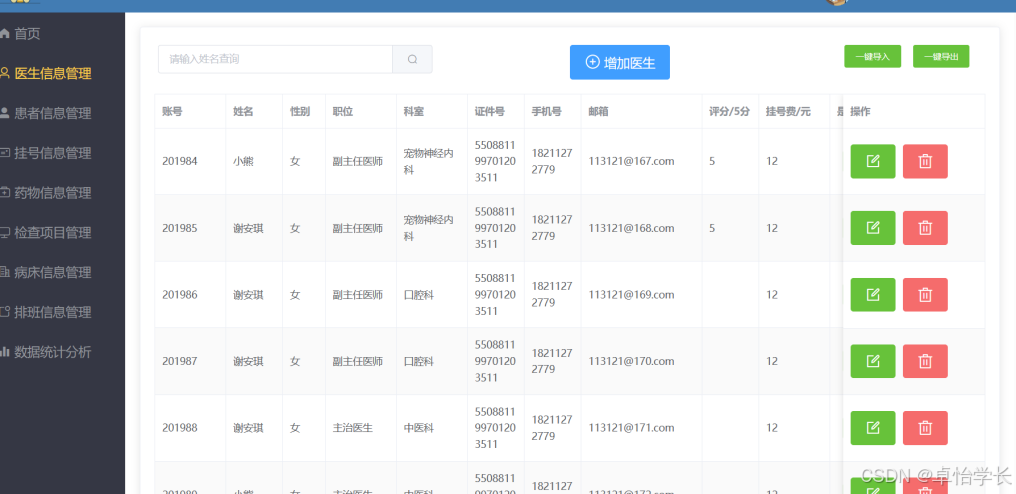The height and width of the screenshot is (494, 1016).
Task: Go to 排班信息管理
Action: point(62,312)
